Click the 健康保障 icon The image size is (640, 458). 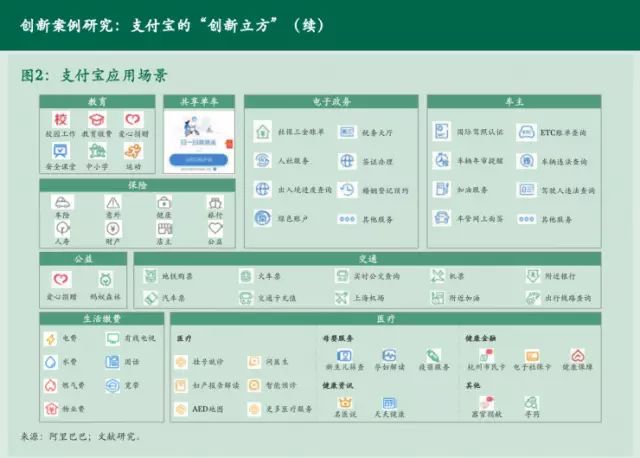click(578, 355)
